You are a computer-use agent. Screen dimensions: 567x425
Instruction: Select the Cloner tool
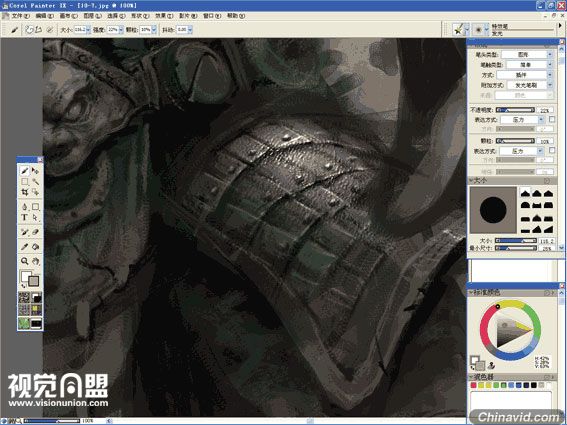click(x=25, y=232)
